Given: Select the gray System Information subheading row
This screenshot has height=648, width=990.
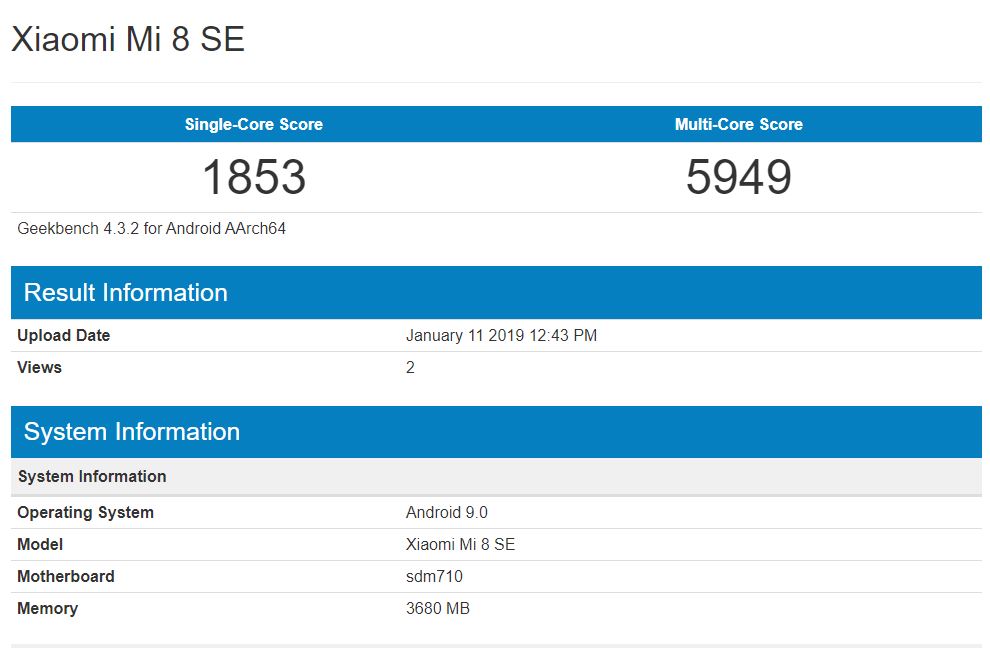Looking at the screenshot, I should [x=496, y=476].
